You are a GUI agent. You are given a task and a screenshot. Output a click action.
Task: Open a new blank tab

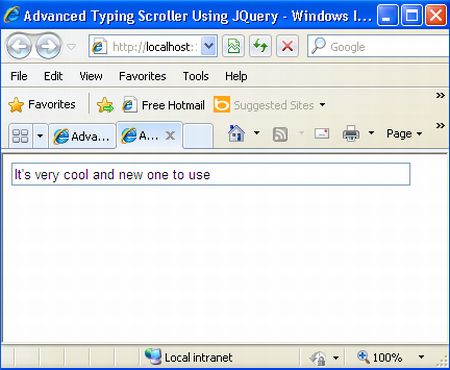[198, 136]
